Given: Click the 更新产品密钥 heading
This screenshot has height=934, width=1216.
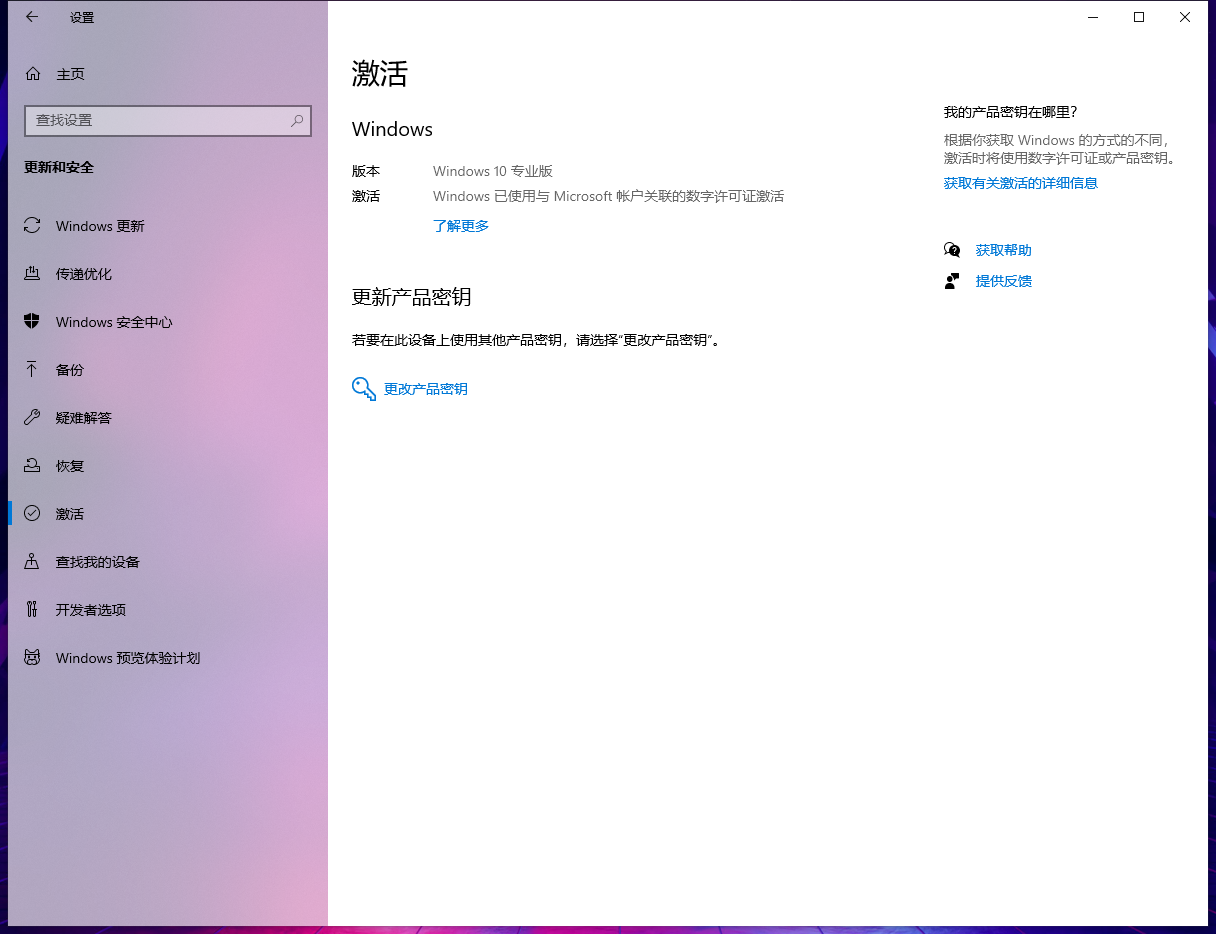Looking at the screenshot, I should coord(412,297).
